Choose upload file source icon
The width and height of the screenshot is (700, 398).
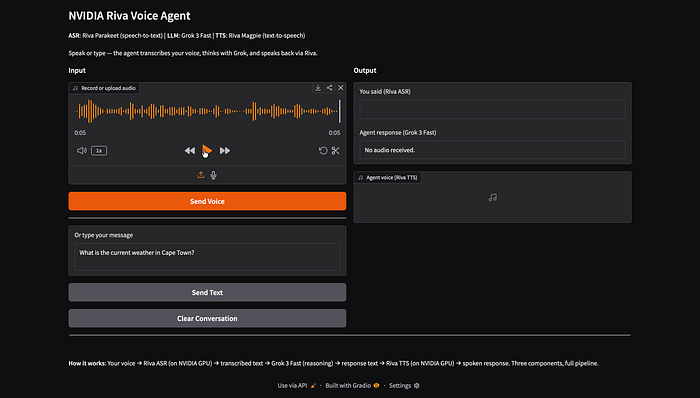click(201, 175)
